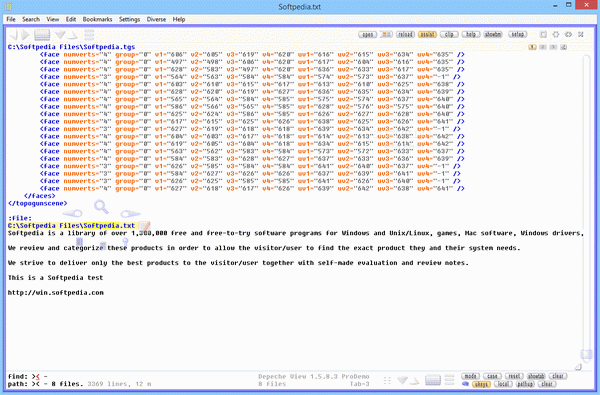Click the stacked lines icon in bottom bar
Screen dimensions: 600x395
pos(450,380)
